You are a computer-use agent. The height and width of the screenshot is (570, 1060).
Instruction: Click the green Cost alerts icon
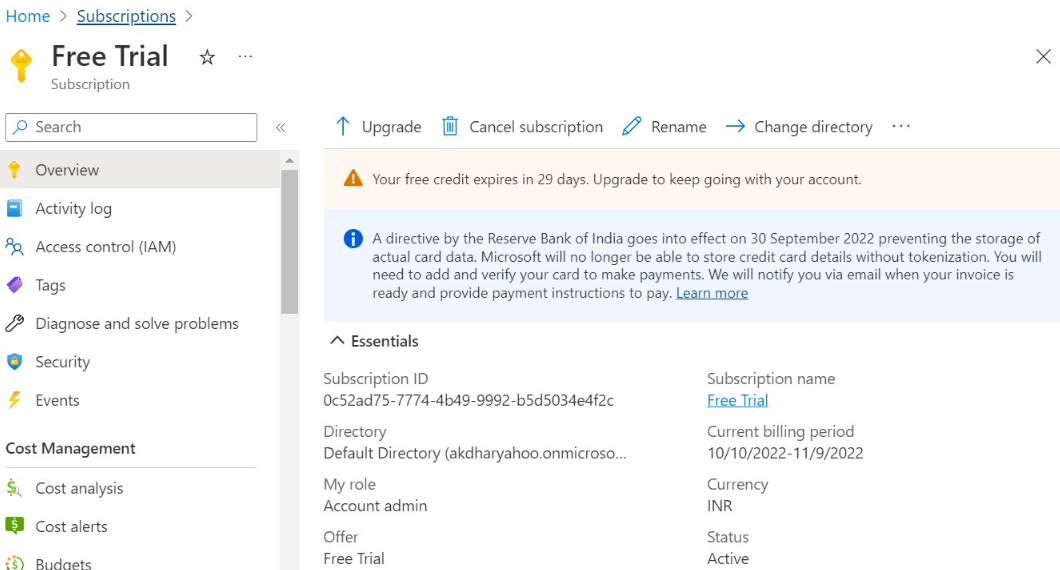point(14,525)
